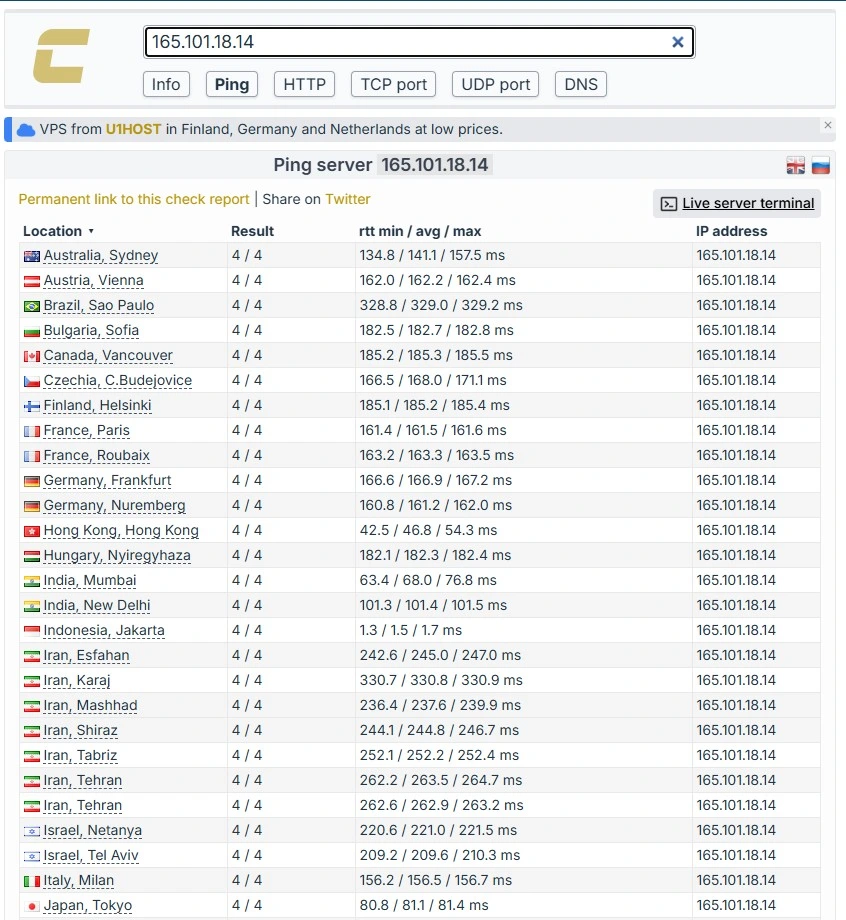This screenshot has width=846, height=920.
Task: Click the Czechia flag icon
Action: [x=32, y=381]
